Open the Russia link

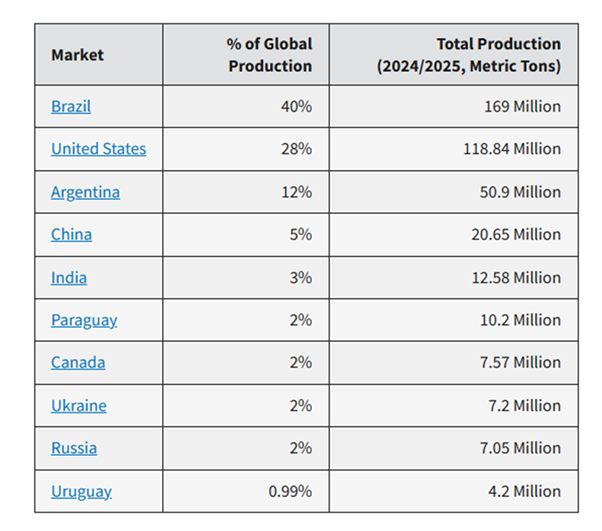(x=74, y=448)
